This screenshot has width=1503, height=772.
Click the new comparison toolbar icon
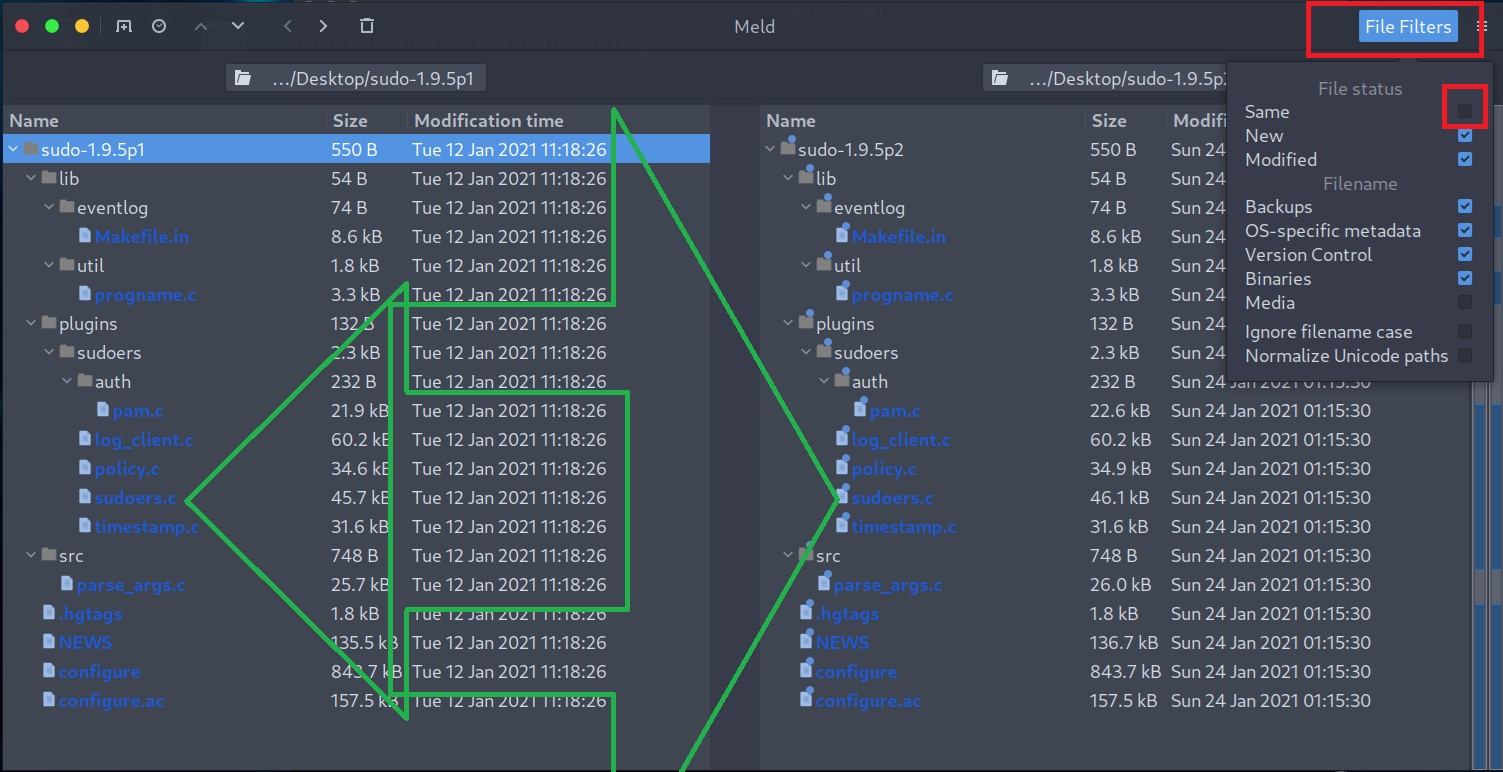point(123,26)
